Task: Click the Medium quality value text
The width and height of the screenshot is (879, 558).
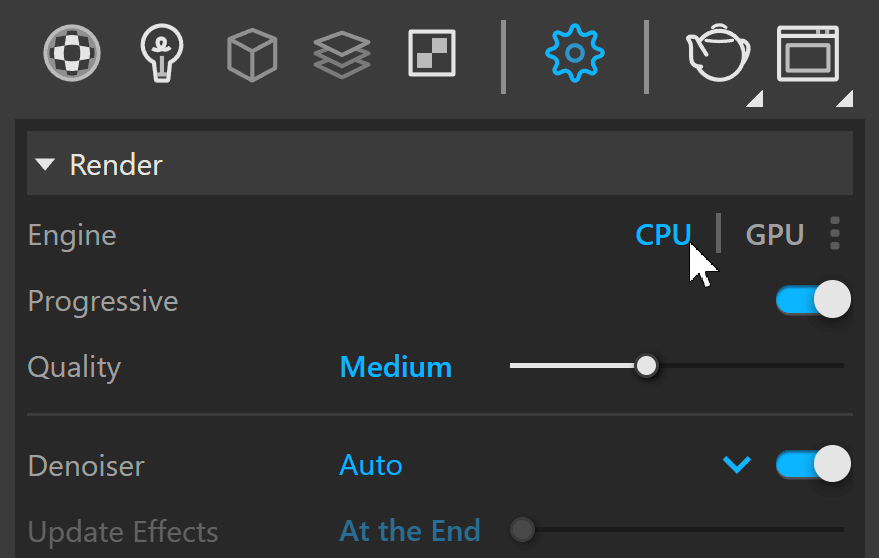Action: tap(396, 367)
